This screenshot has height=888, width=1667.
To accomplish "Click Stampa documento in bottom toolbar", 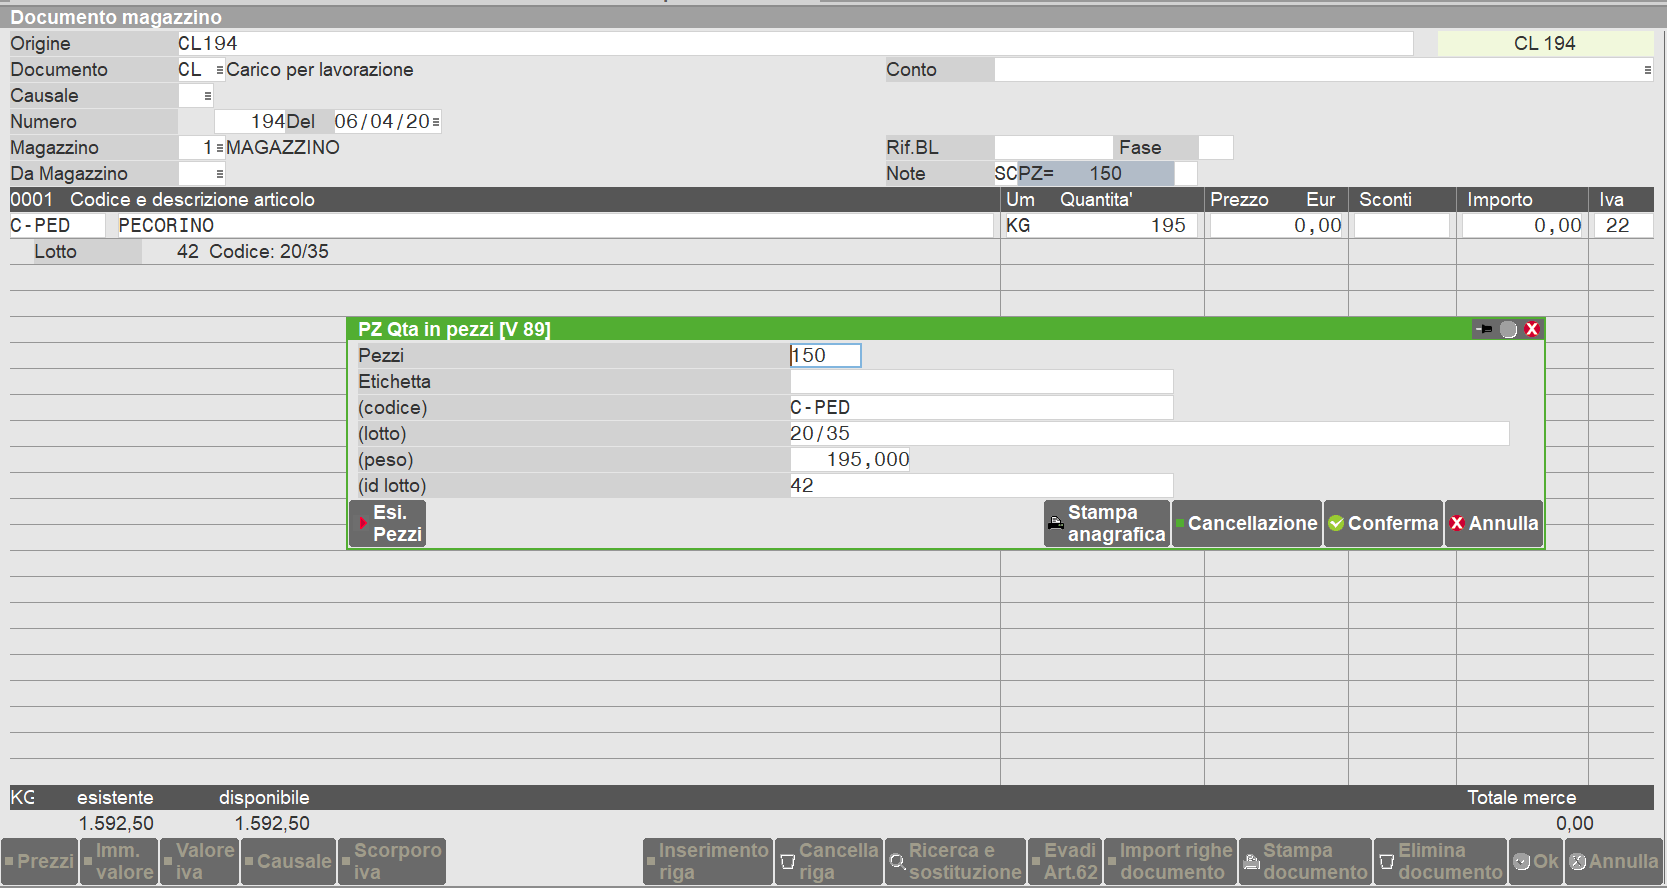I will [1305, 861].
